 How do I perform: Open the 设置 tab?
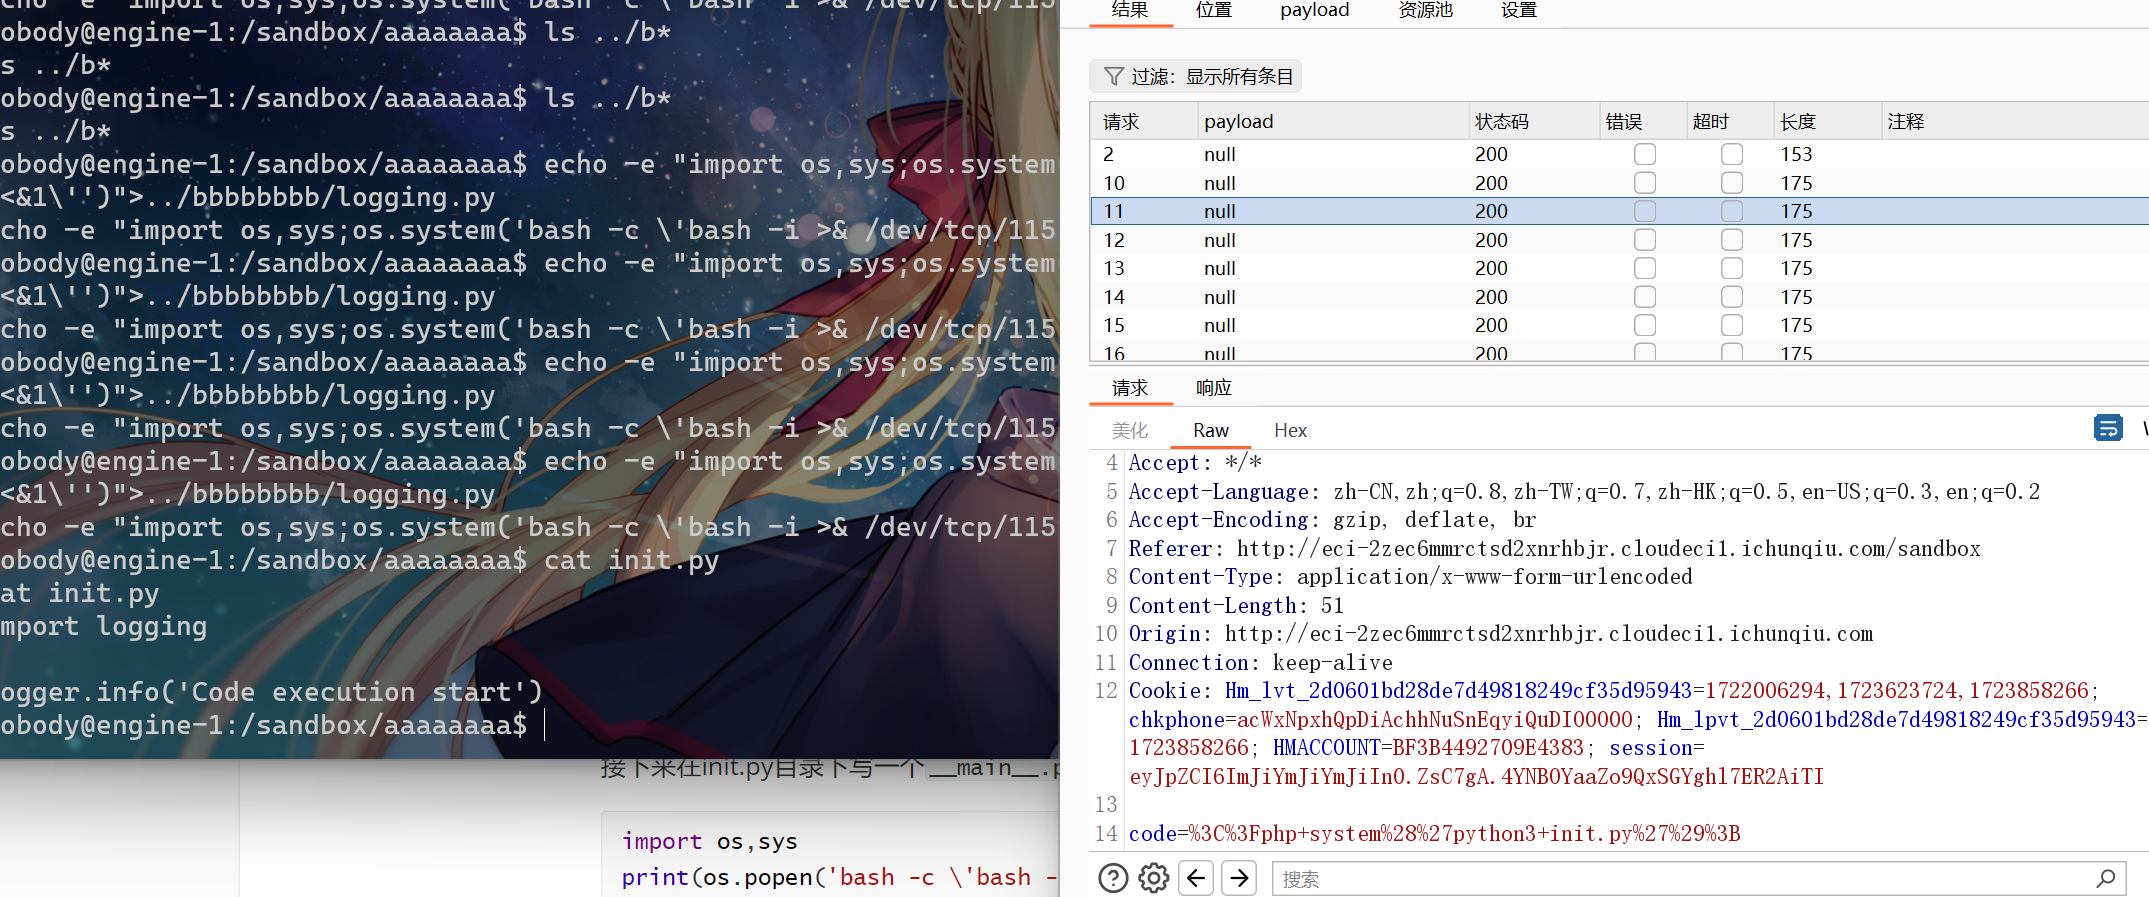(x=1519, y=10)
